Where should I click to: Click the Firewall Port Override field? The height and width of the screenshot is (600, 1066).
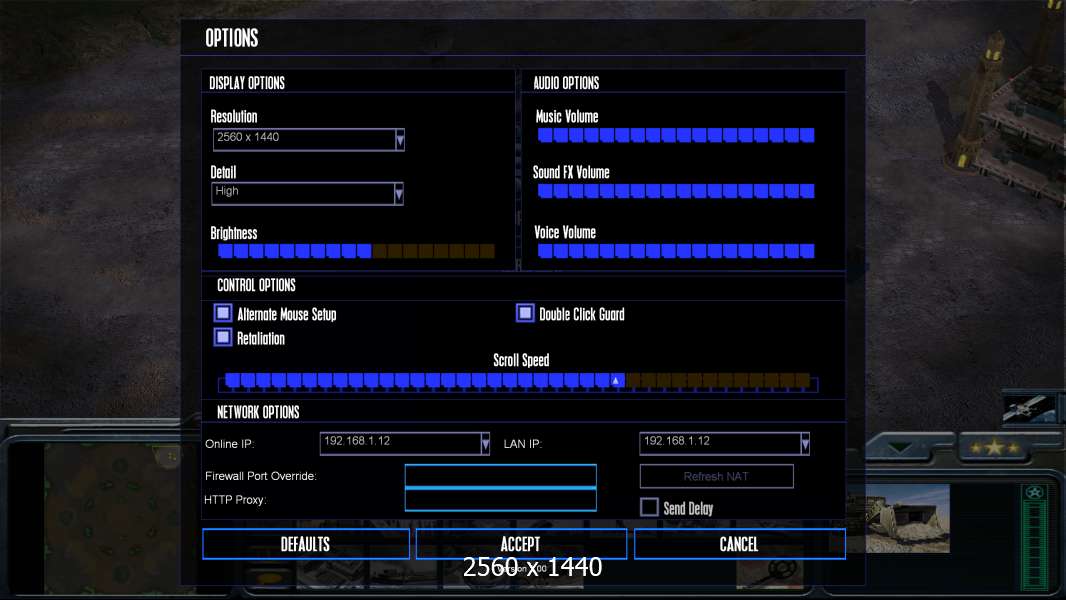500,476
